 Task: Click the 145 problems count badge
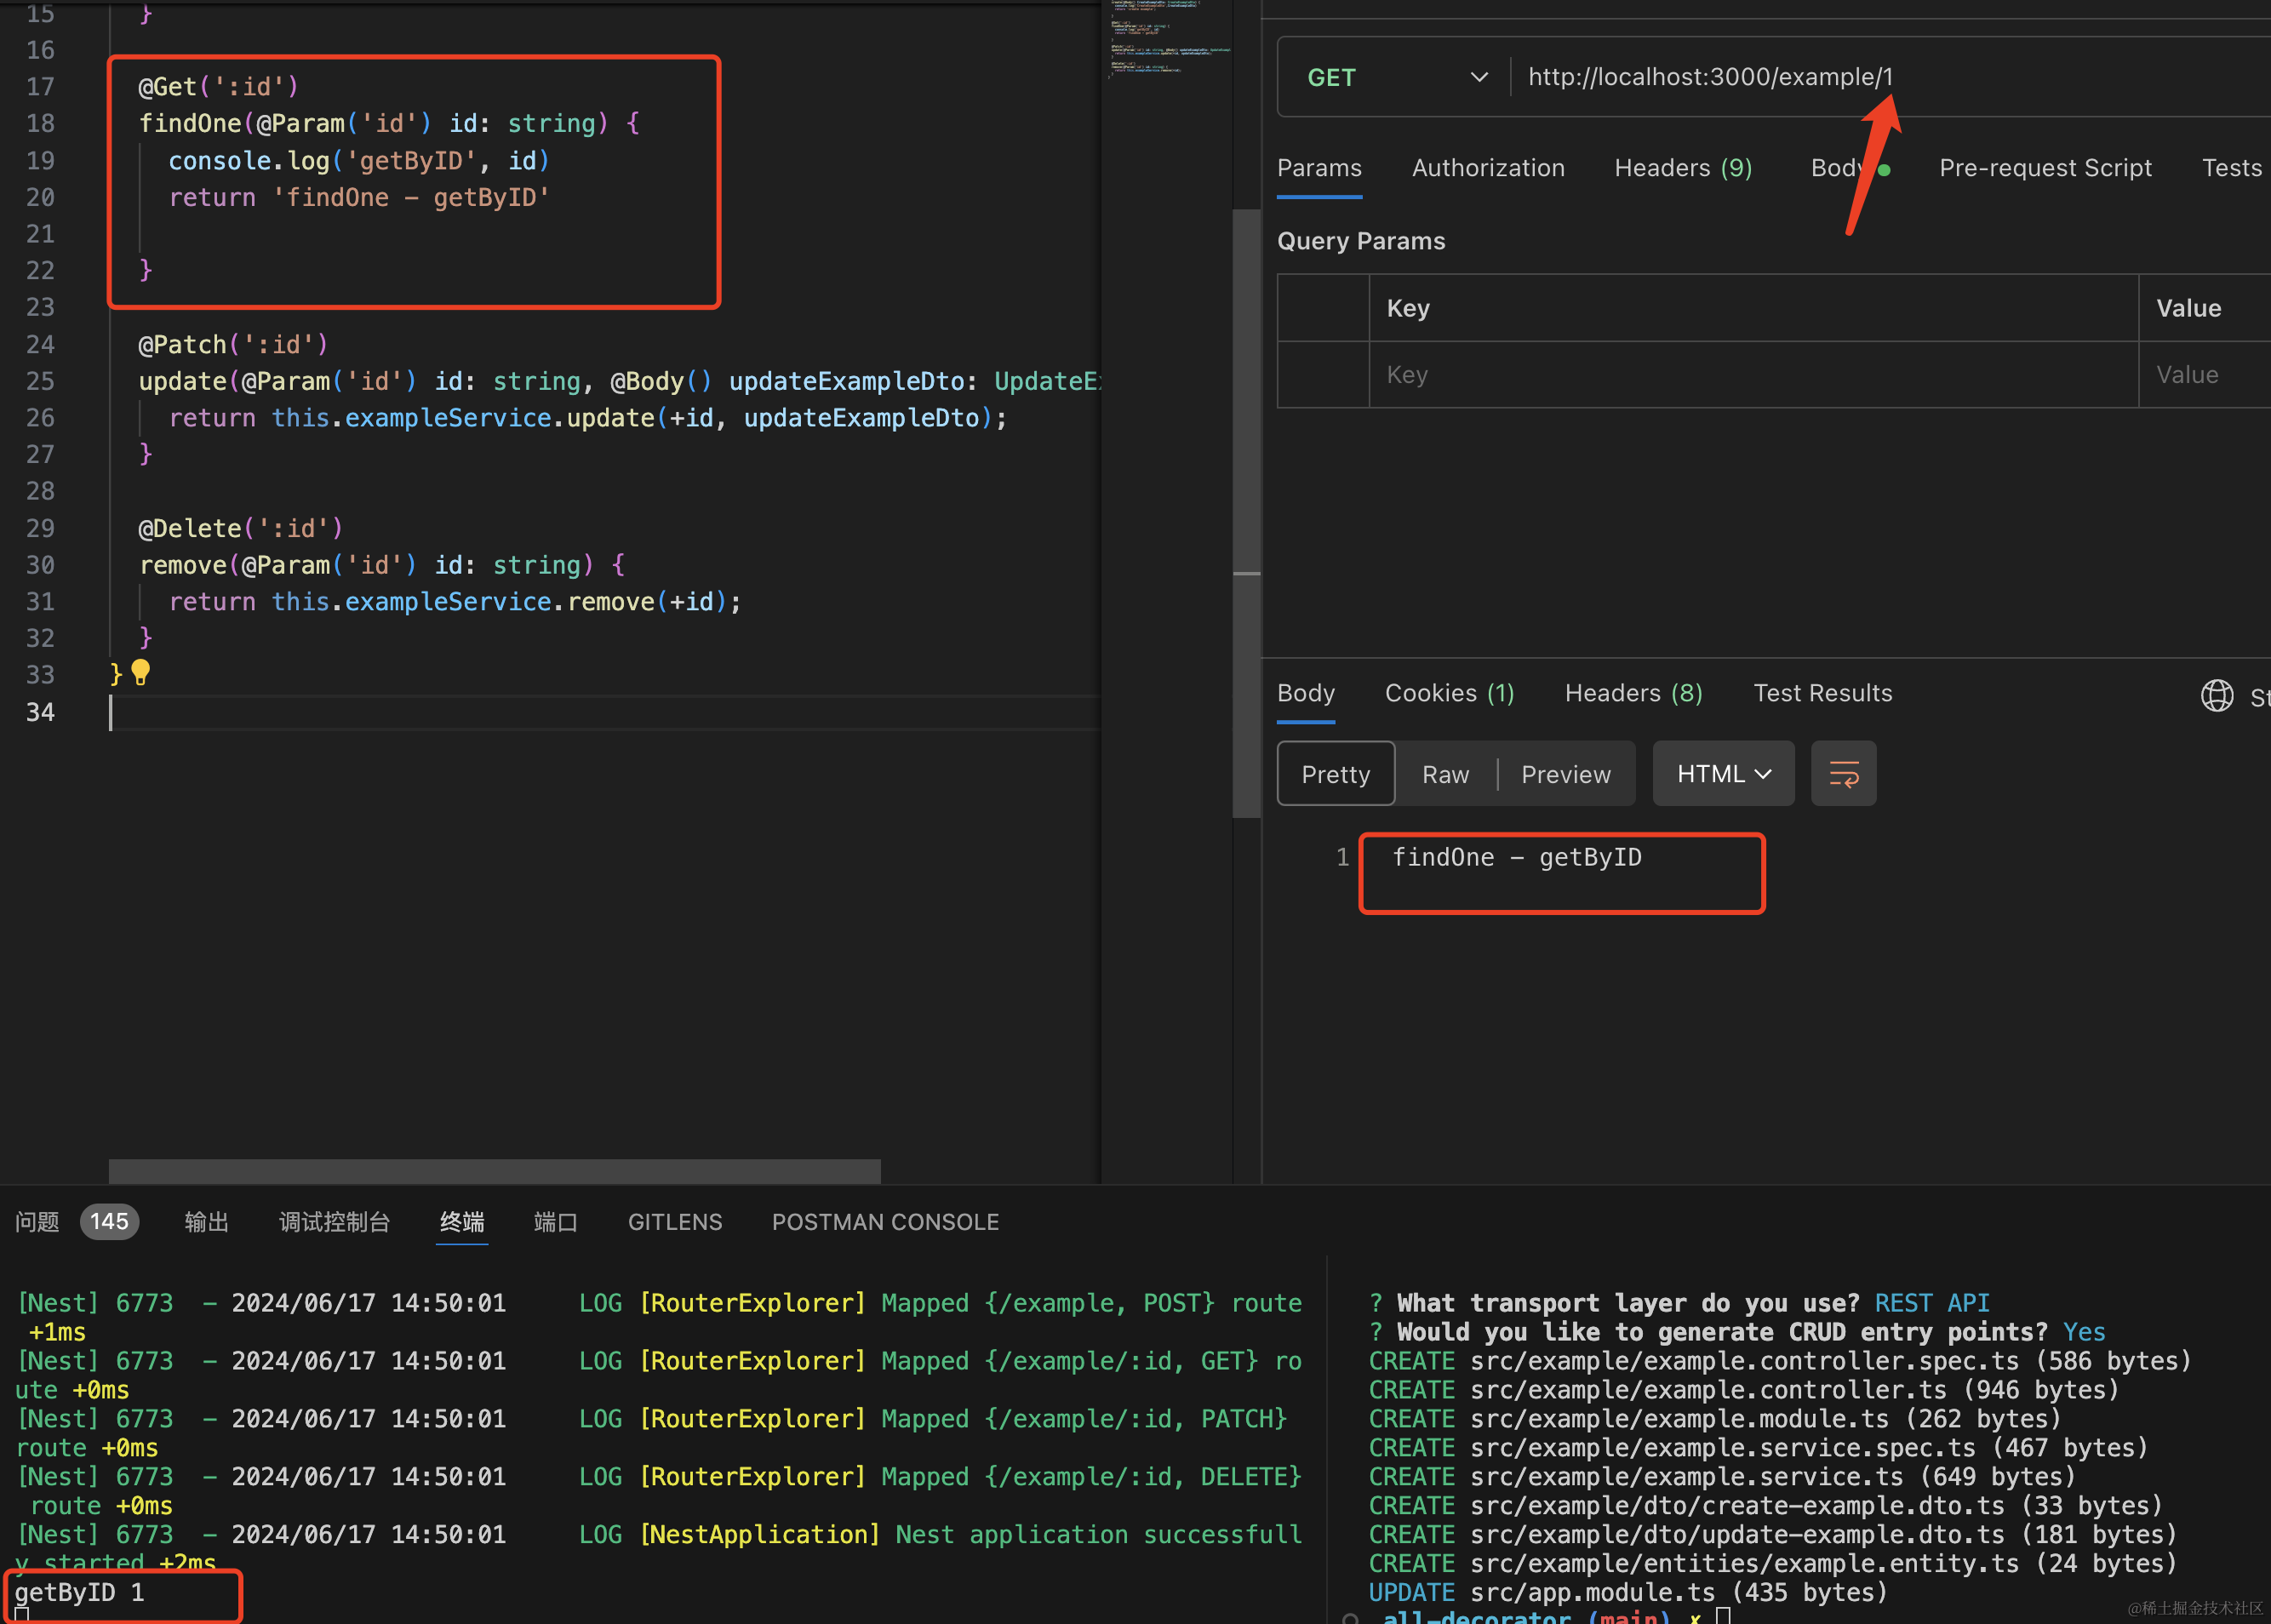point(109,1222)
